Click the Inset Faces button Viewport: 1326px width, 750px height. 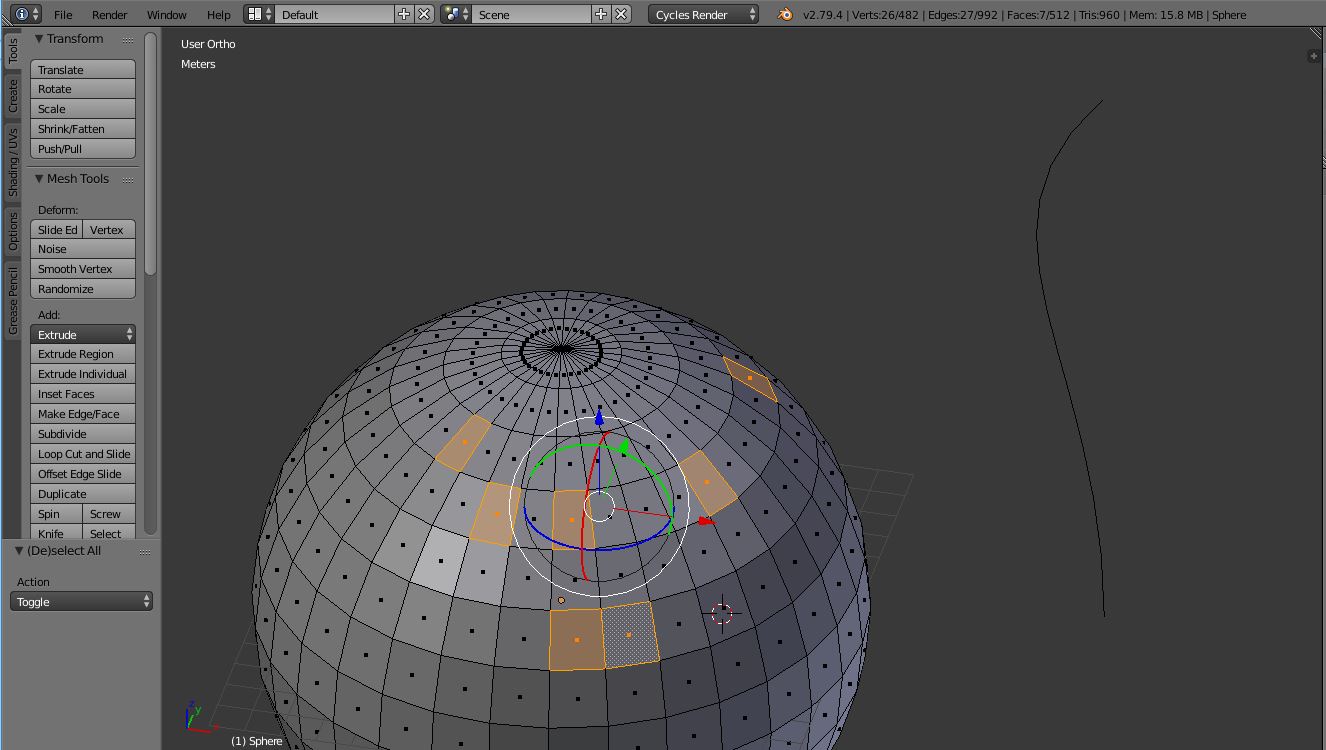click(83, 394)
